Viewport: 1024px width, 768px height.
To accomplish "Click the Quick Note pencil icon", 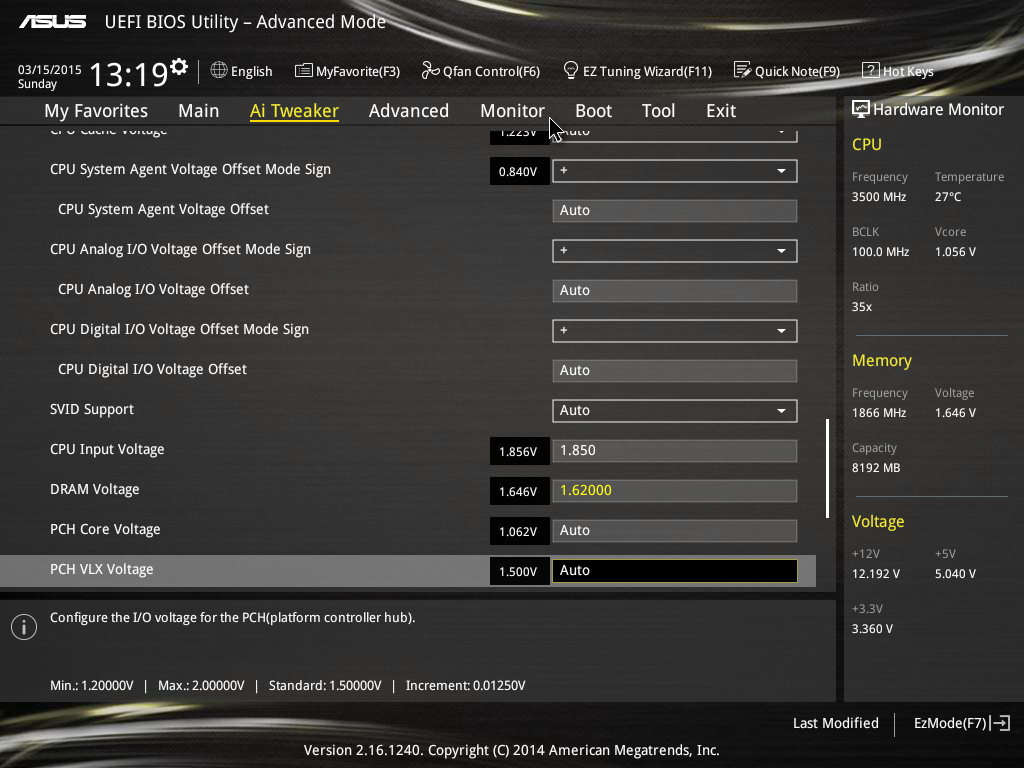I will pyautogui.click(x=743, y=70).
